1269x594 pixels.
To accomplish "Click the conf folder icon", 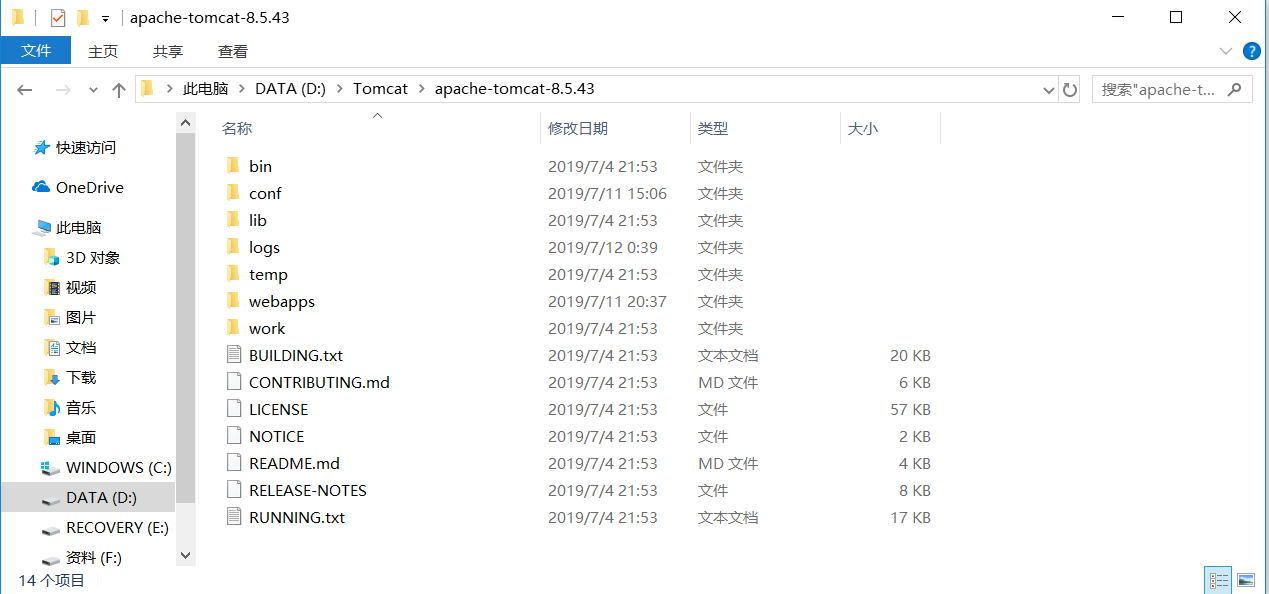I will [x=233, y=193].
